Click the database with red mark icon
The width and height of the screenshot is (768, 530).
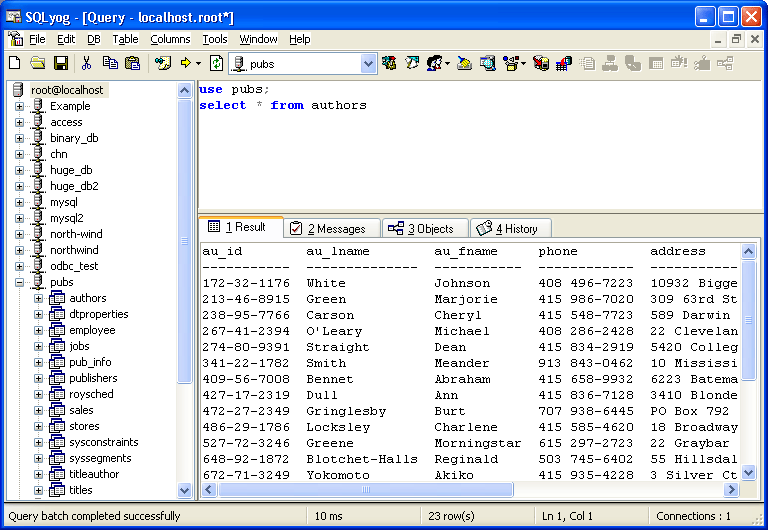tap(541, 63)
